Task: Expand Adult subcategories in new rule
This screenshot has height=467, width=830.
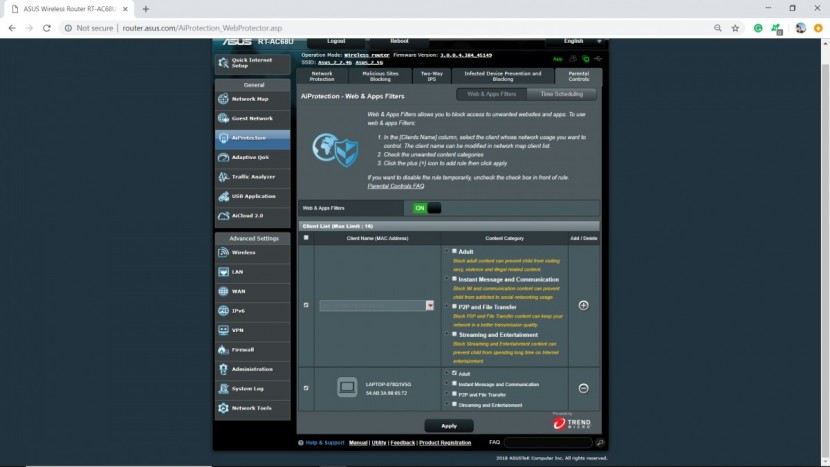Action: tap(447, 251)
